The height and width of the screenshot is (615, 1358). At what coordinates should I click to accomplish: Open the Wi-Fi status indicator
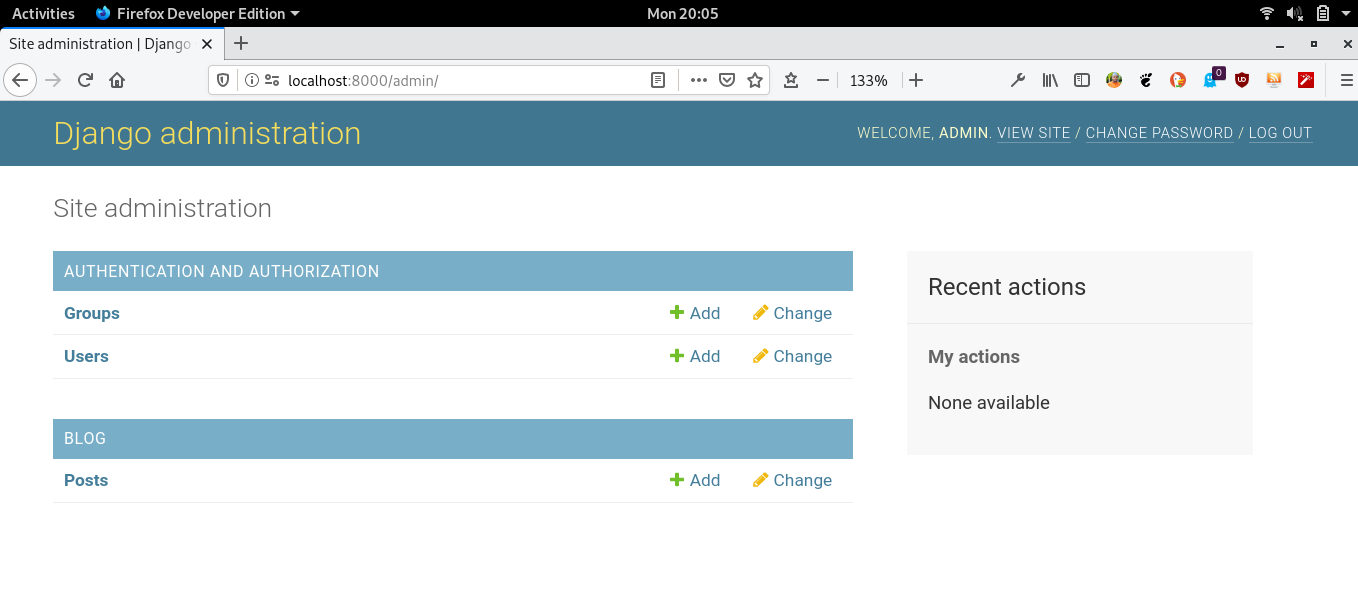coord(1267,13)
